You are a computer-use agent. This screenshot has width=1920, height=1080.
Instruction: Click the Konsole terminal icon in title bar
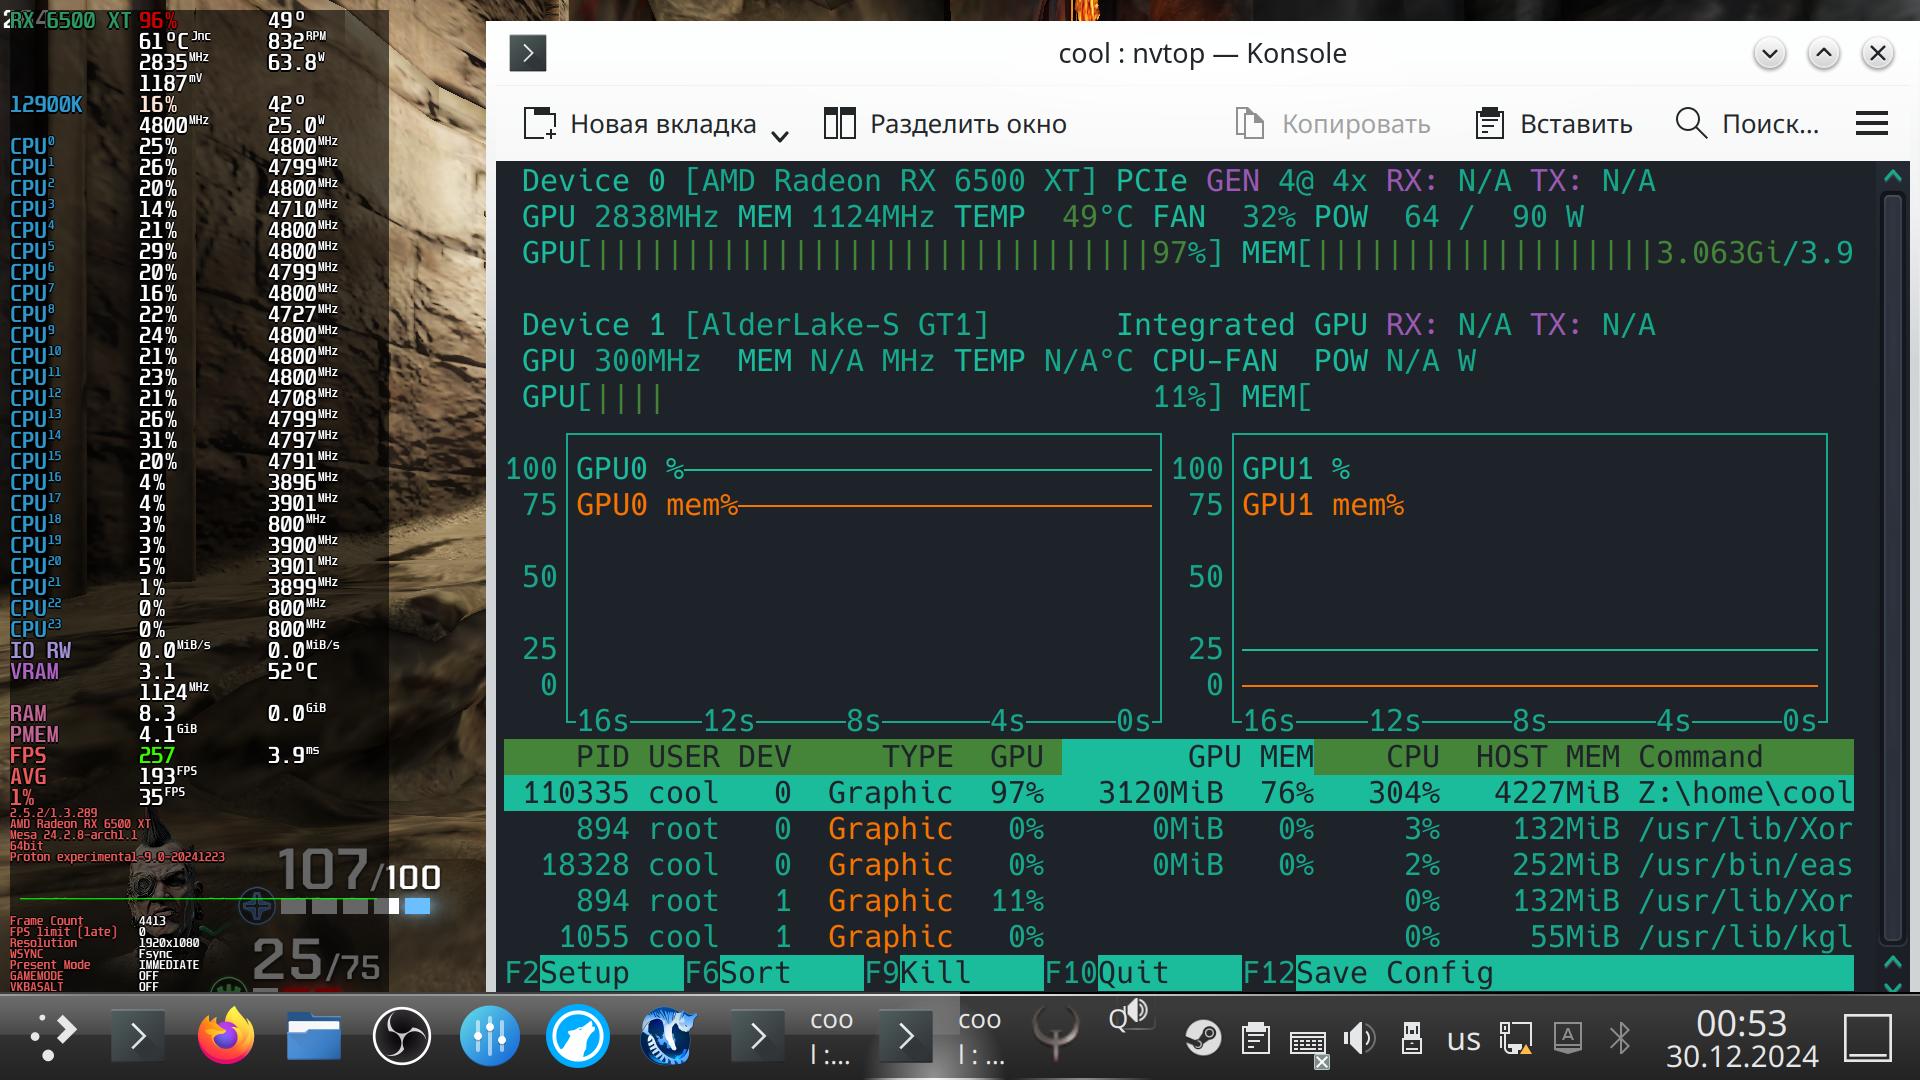(528, 53)
